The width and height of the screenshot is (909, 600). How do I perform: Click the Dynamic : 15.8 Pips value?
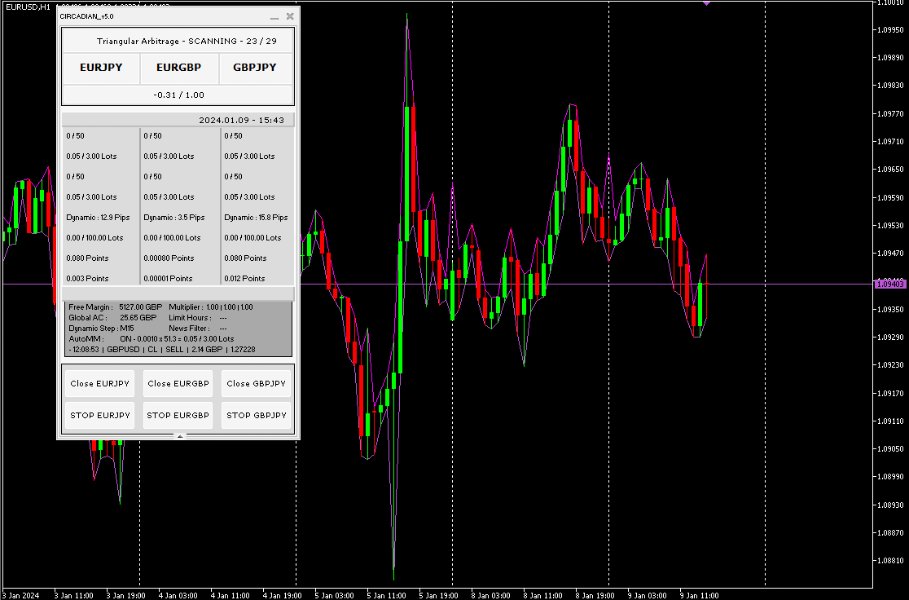coord(256,217)
